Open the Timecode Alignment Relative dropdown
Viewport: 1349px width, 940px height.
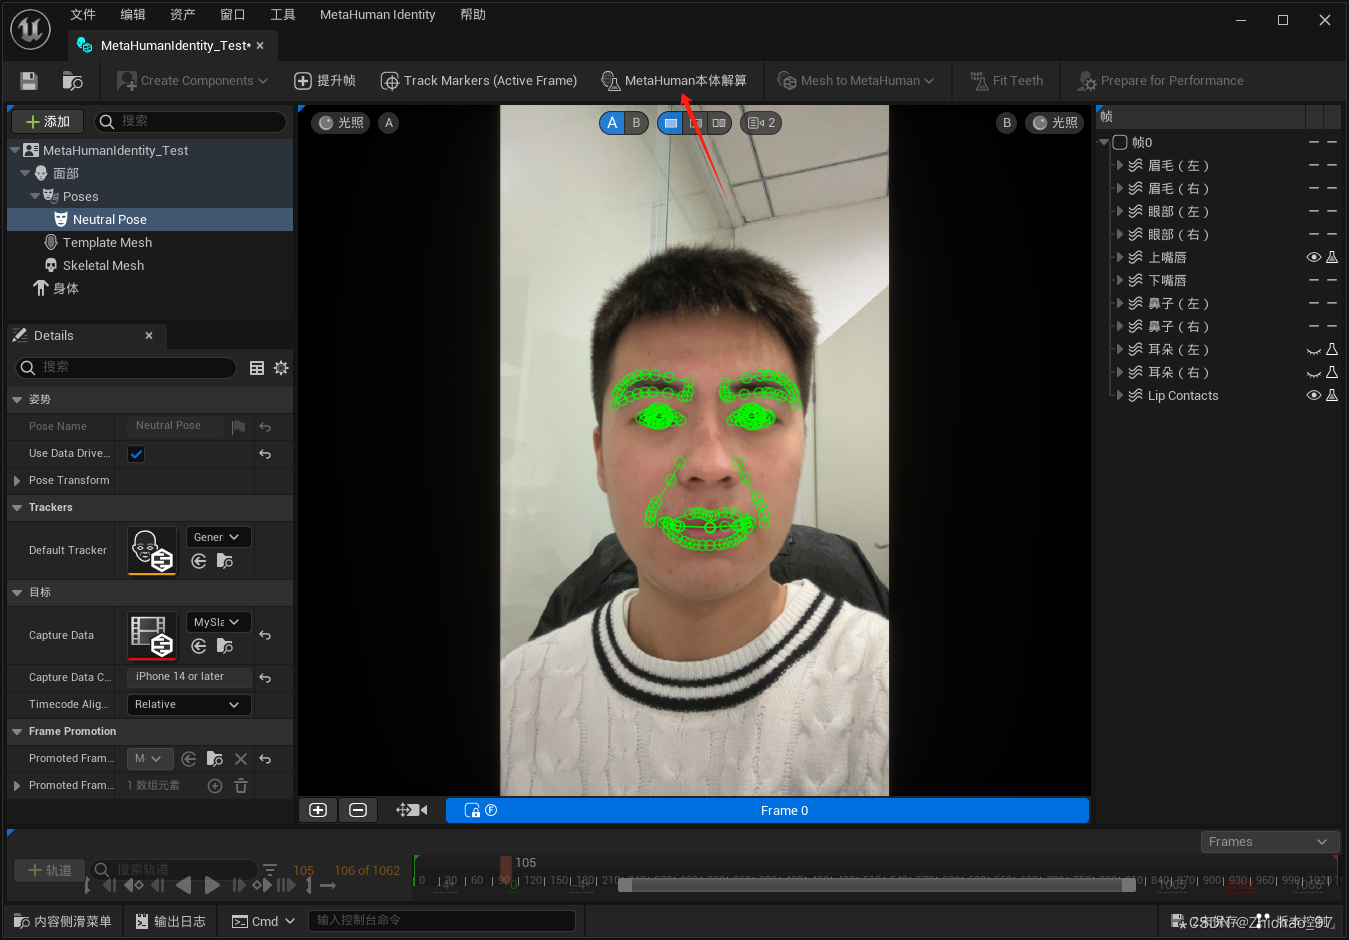coord(189,705)
